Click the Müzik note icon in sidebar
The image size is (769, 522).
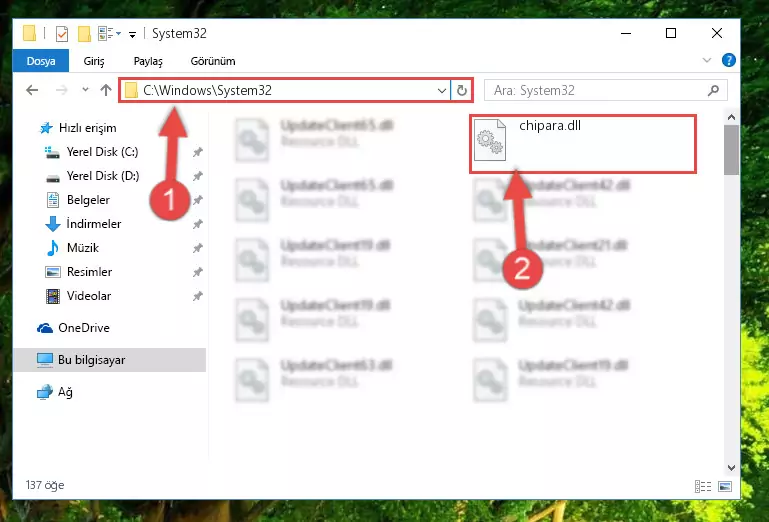point(52,248)
